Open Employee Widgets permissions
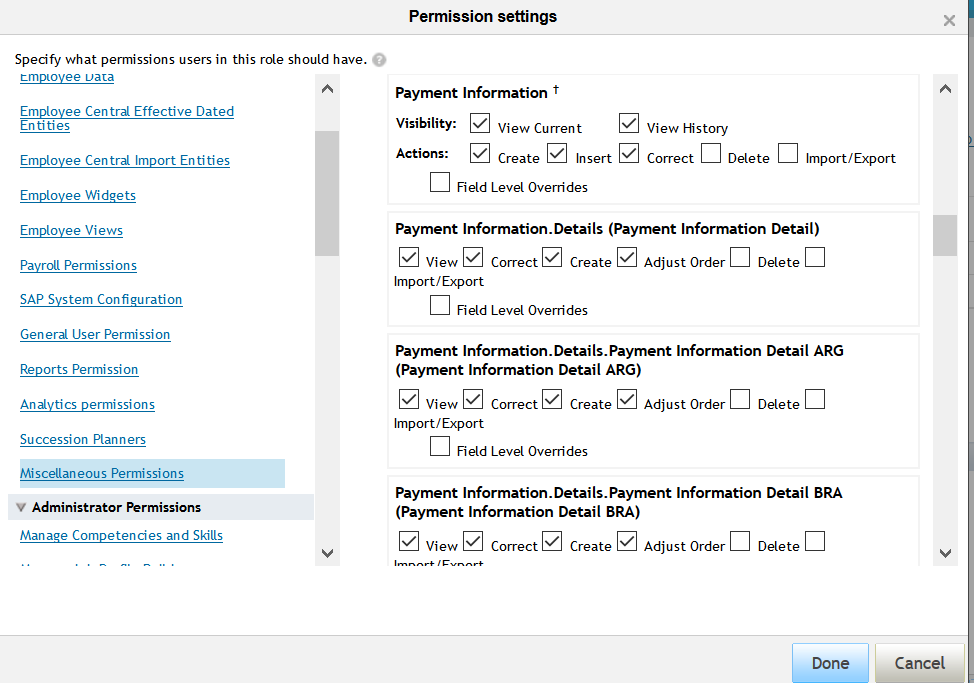The height and width of the screenshot is (683, 974). [78, 195]
